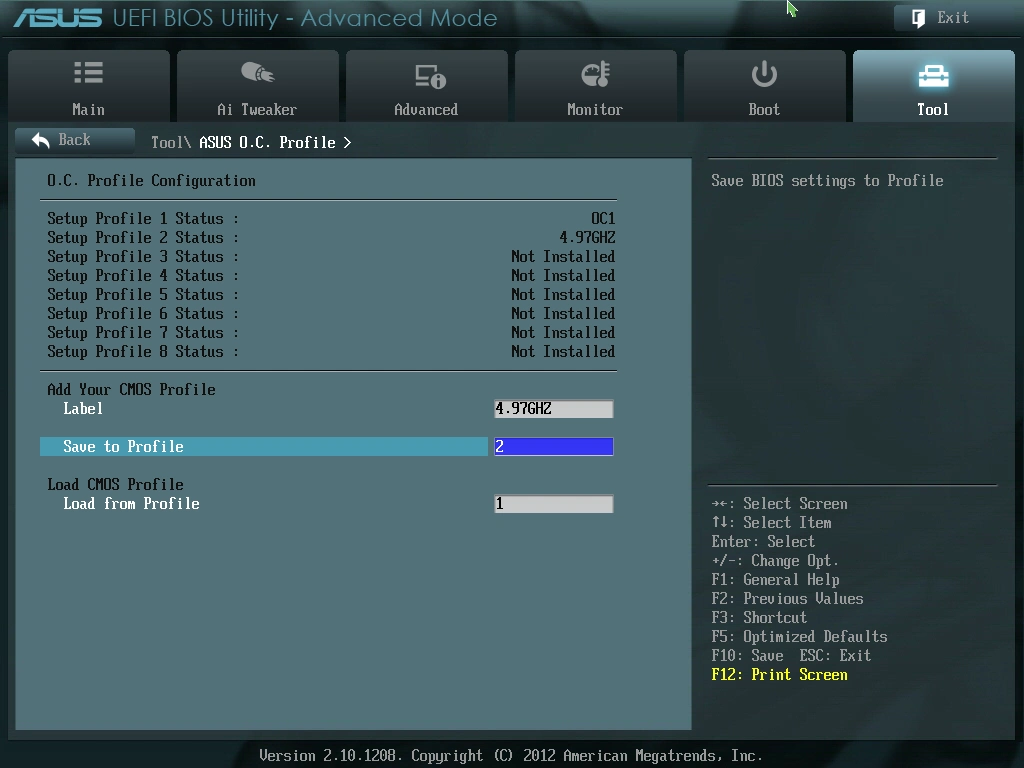Screen dimensions: 1024x768
Task: Click the Select Screen hint
Action: [x=779, y=504]
